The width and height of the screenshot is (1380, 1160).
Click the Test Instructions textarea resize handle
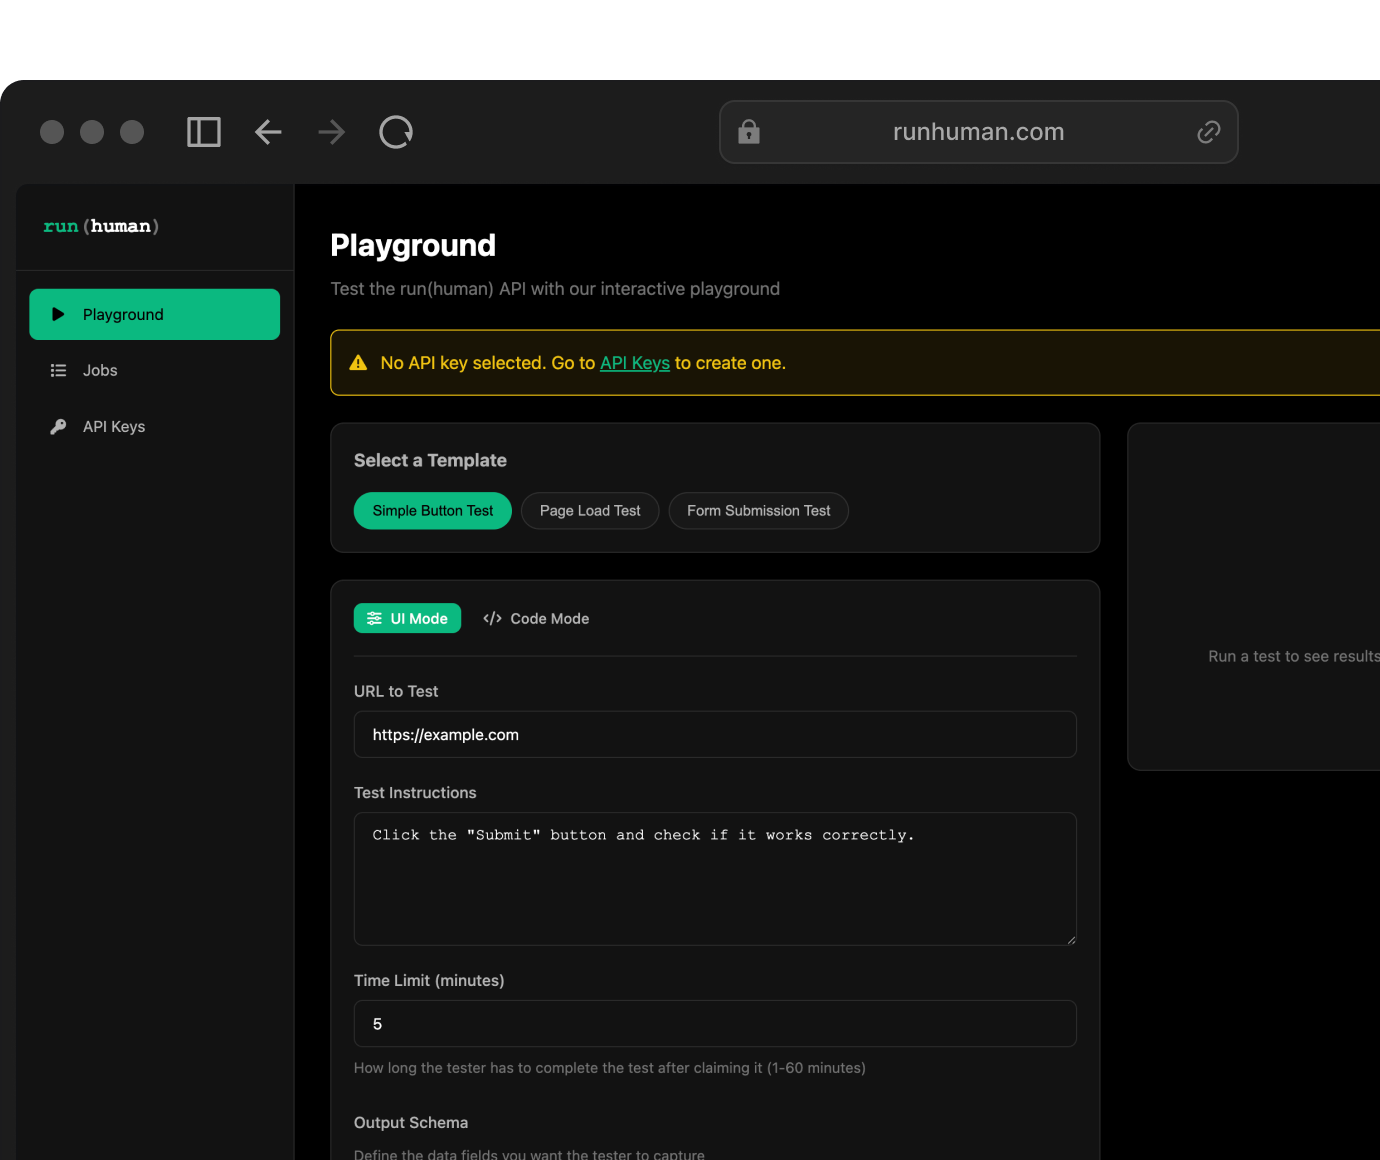(x=1070, y=939)
